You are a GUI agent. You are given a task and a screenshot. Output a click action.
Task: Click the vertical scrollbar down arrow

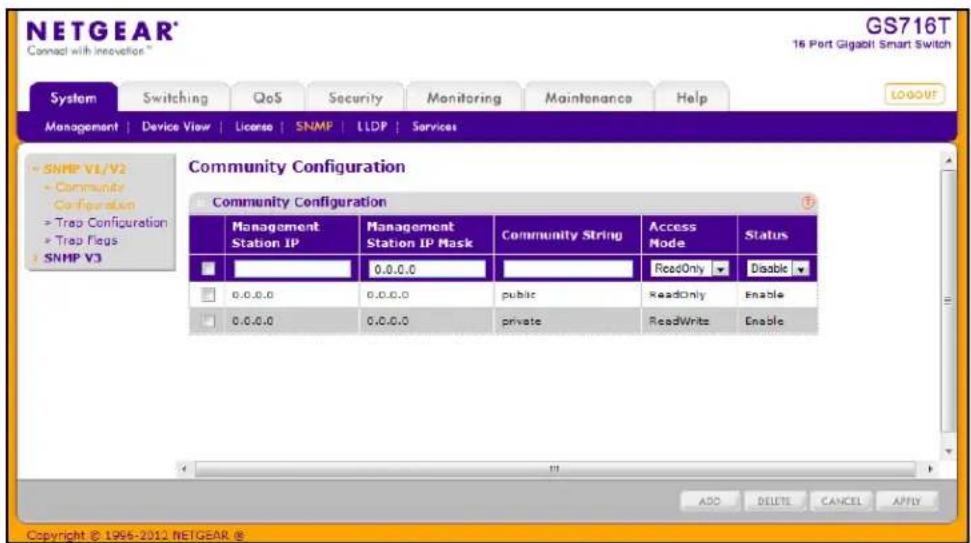click(948, 451)
